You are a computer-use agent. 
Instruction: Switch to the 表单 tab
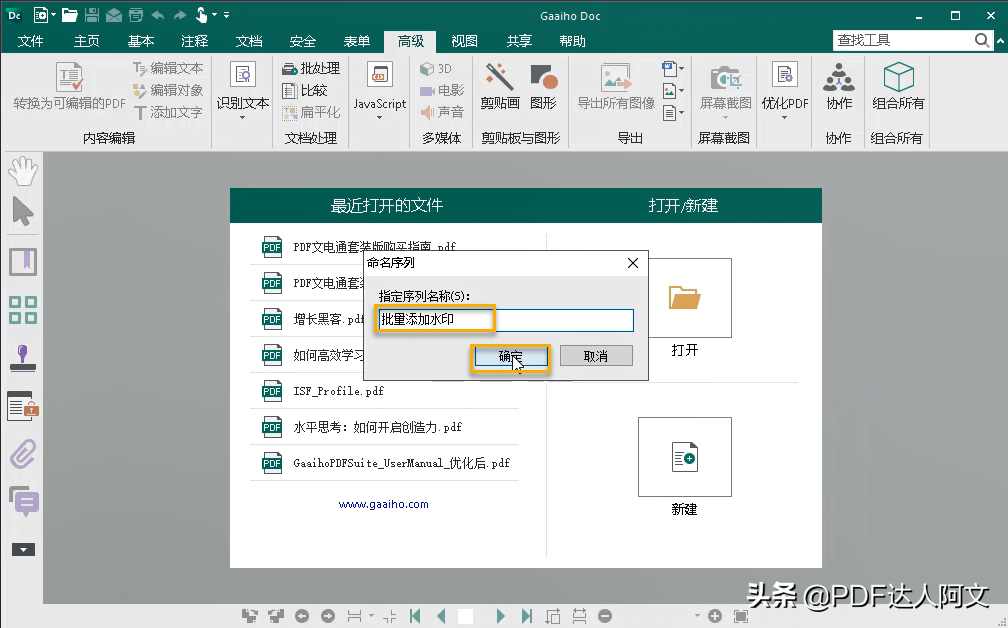356,41
